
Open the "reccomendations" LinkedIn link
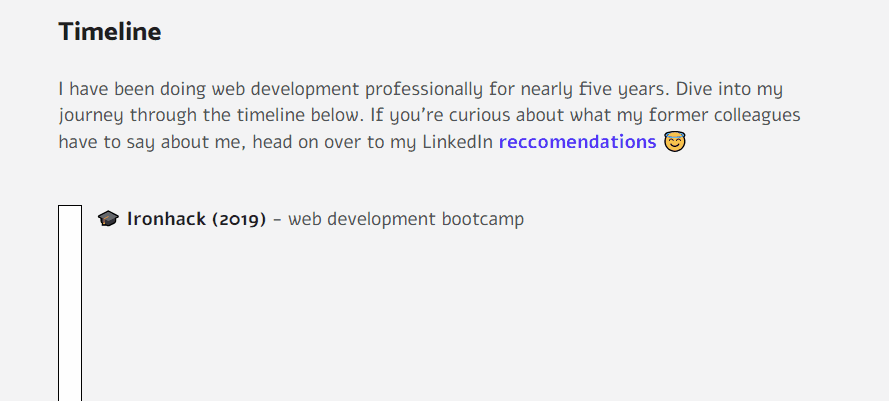pos(577,142)
